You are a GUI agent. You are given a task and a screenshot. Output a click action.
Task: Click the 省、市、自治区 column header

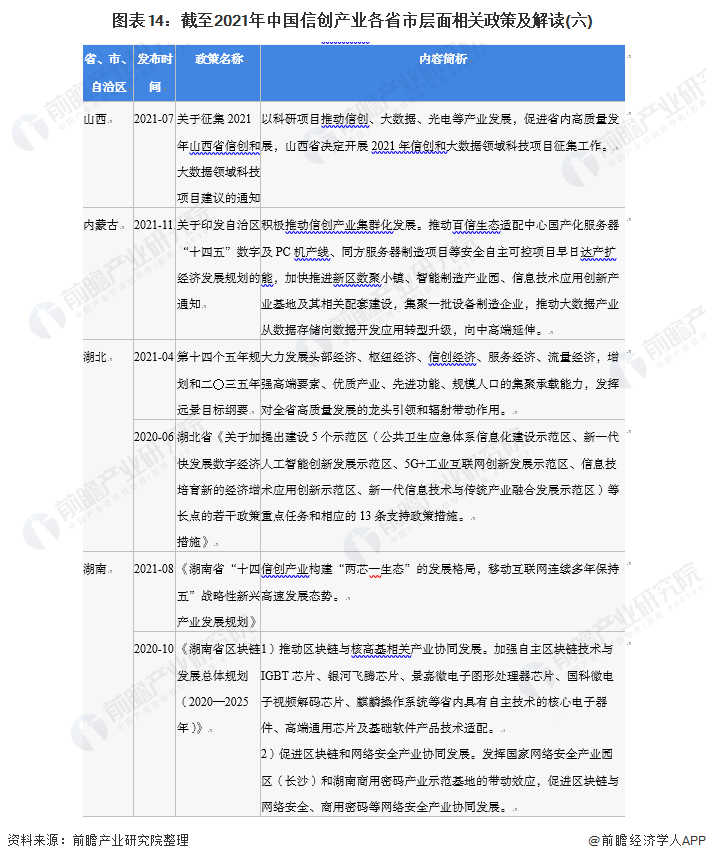[x=108, y=72]
